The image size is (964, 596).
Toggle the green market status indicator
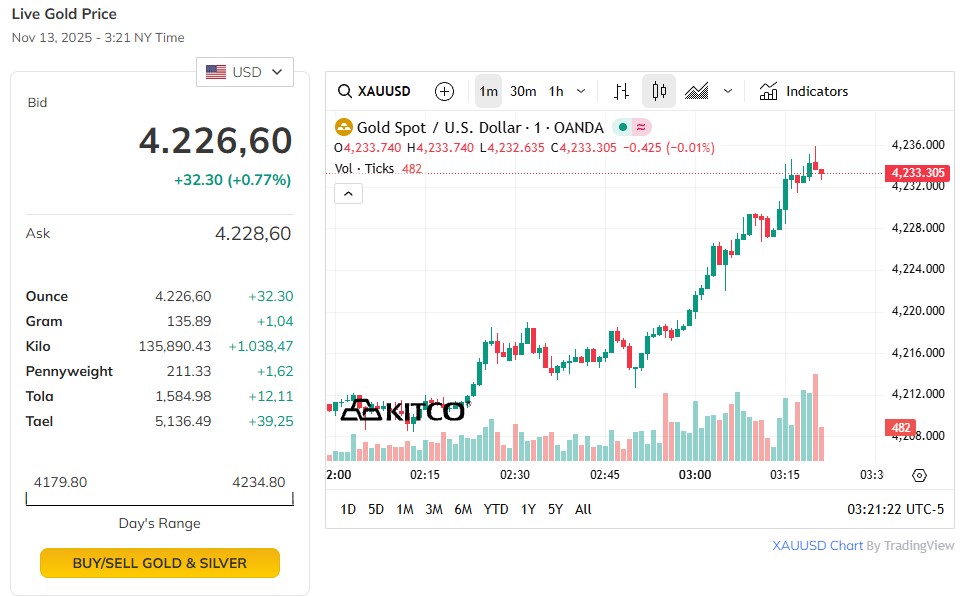pos(622,127)
